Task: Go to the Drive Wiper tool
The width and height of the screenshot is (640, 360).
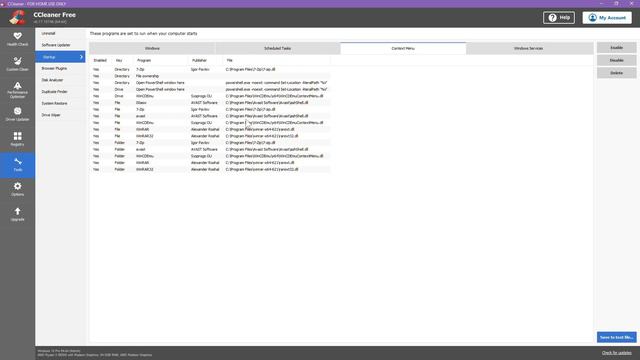Action: point(60,115)
